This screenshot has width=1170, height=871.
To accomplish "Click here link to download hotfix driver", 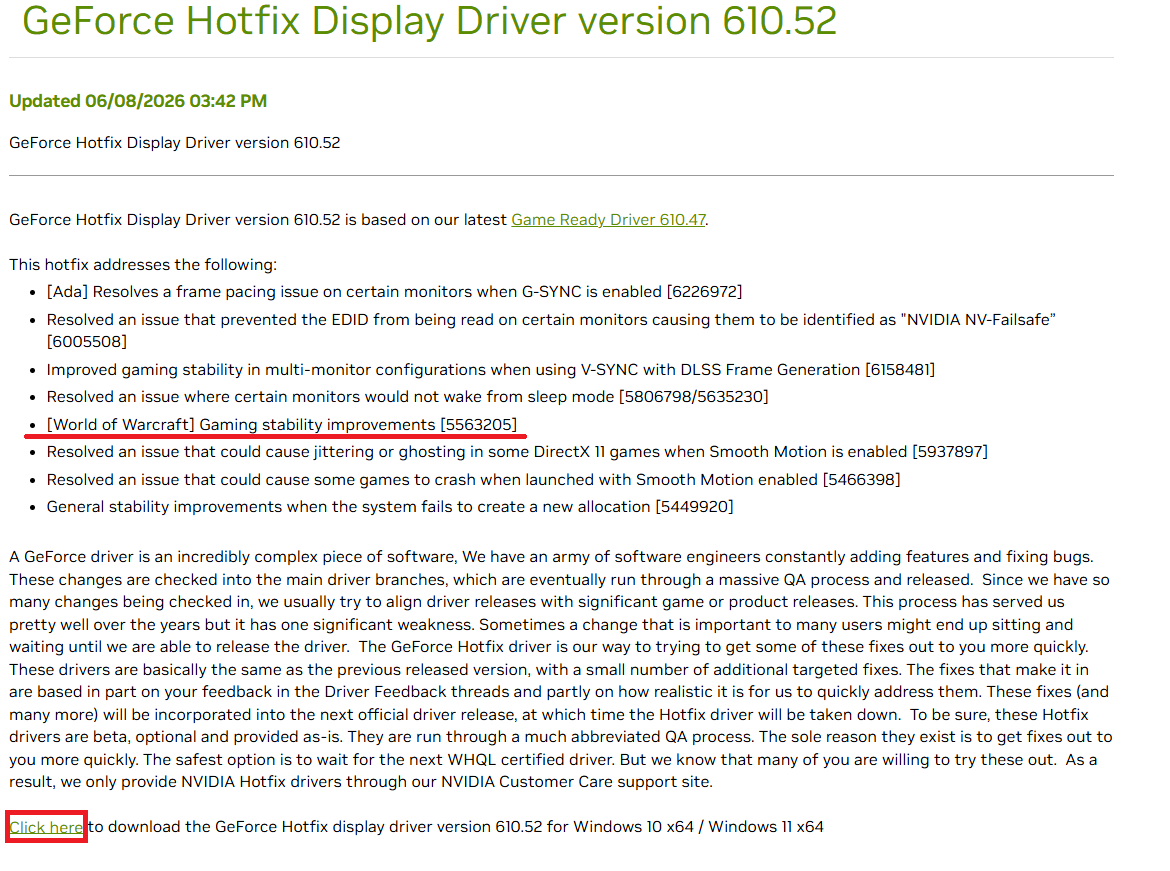I will [x=46, y=827].
